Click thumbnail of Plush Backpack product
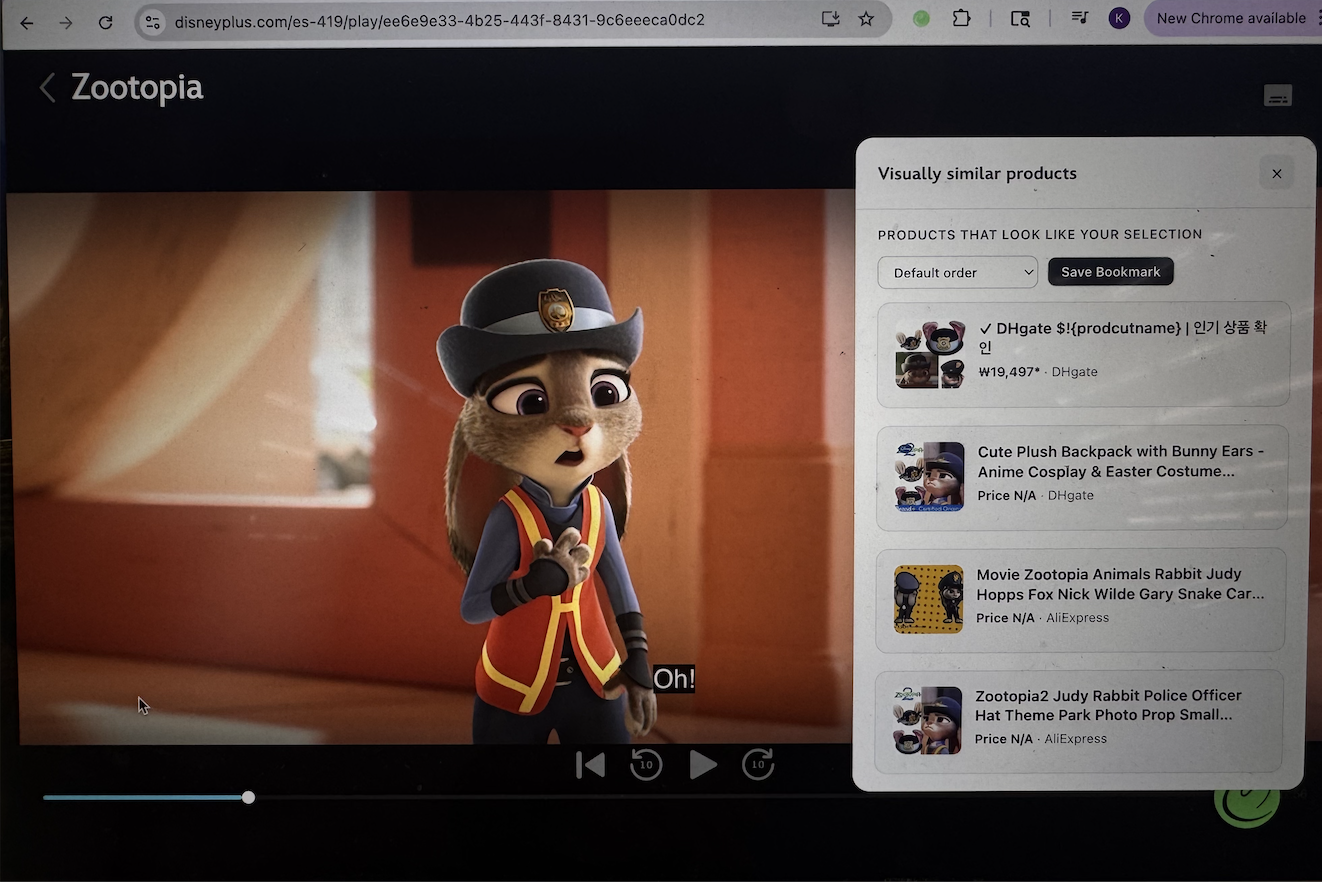The width and height of the screenshot is (1322, 882). 929,478
